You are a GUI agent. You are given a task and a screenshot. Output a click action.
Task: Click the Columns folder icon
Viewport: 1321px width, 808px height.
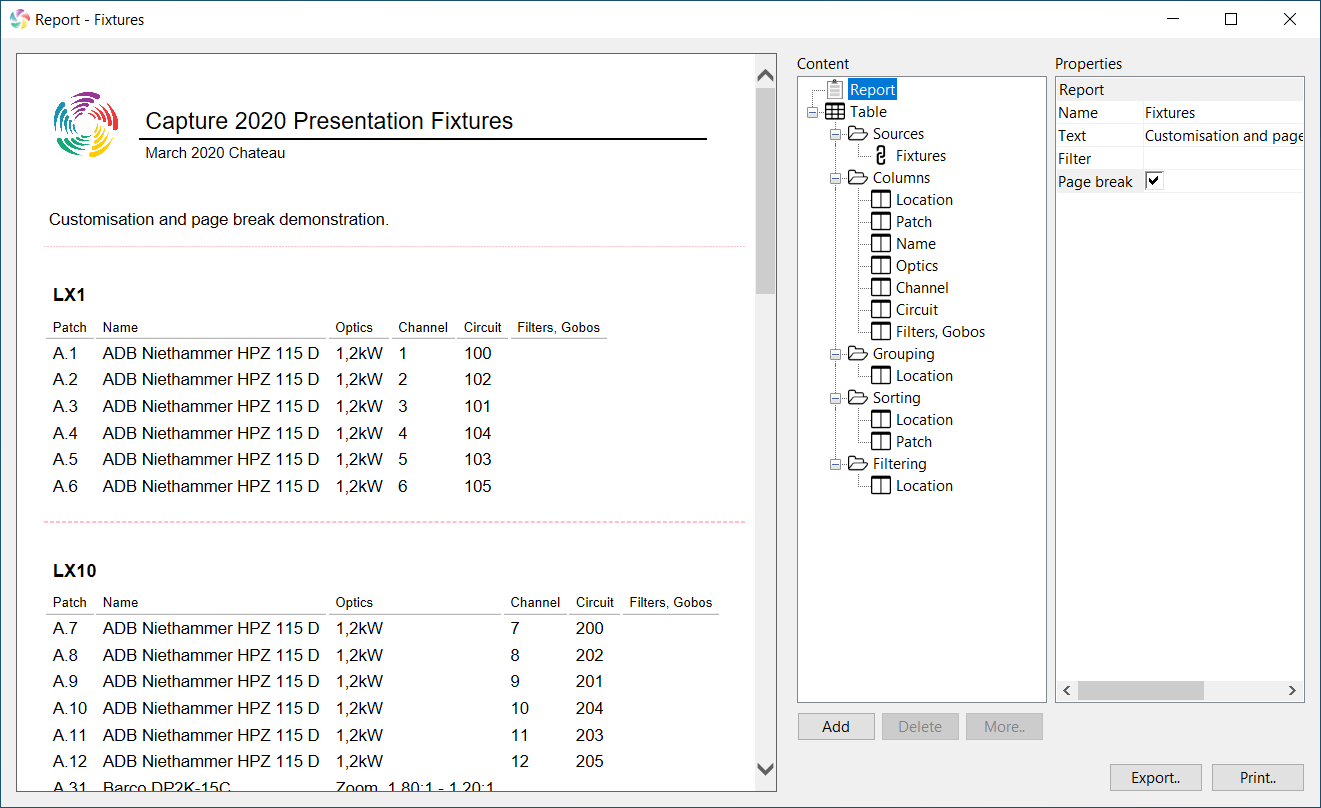[x=858, y=178]
